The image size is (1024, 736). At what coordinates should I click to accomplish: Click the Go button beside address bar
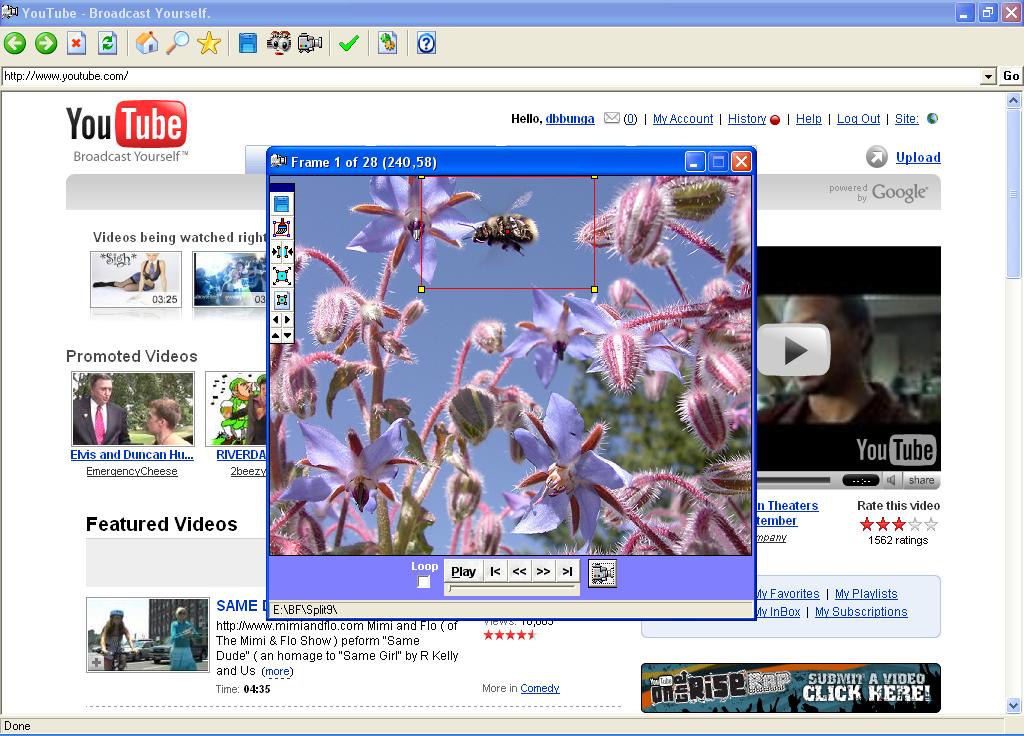[x=1011, y=76]
